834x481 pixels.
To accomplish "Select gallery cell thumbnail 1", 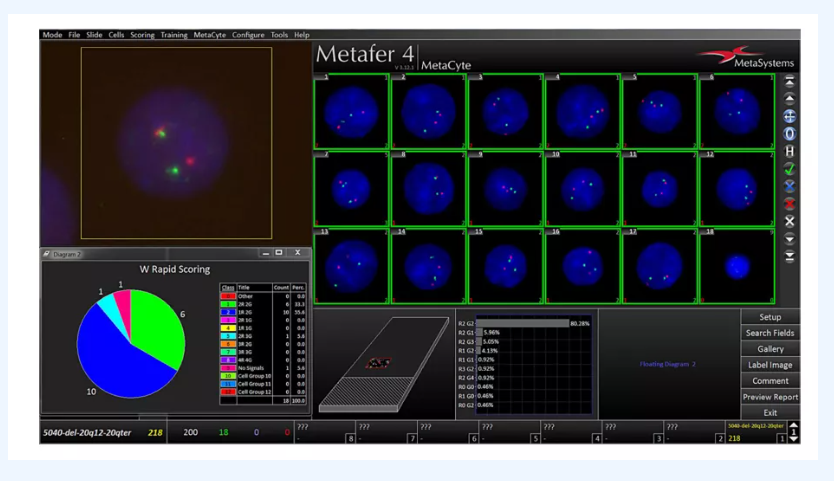I will (x=351, y=111).
